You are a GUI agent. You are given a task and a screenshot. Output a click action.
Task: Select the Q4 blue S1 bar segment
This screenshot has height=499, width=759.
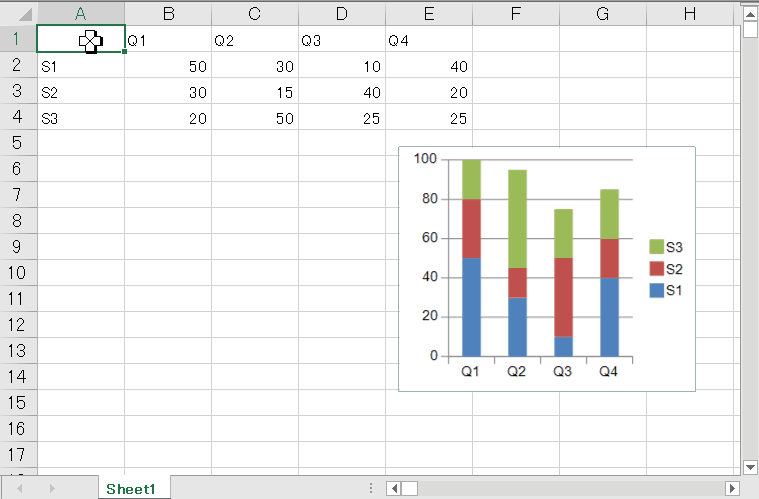(609, 317)
